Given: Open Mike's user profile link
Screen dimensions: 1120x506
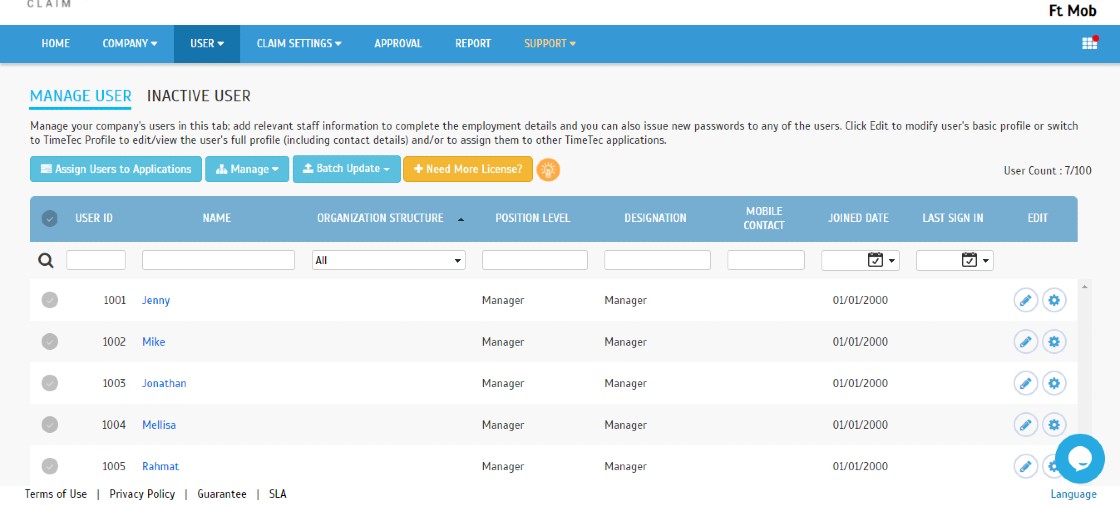Looking at the screenshot, I should coord(154,342).
